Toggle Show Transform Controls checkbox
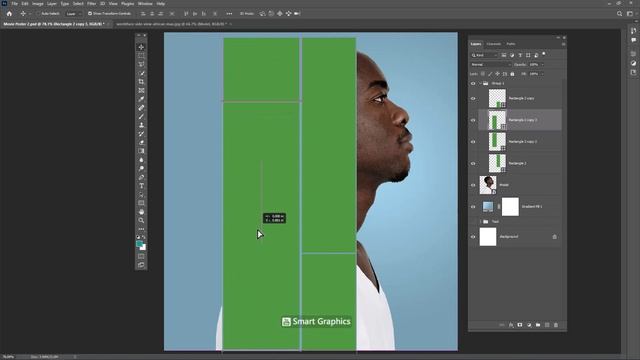 tap(90, 13)
